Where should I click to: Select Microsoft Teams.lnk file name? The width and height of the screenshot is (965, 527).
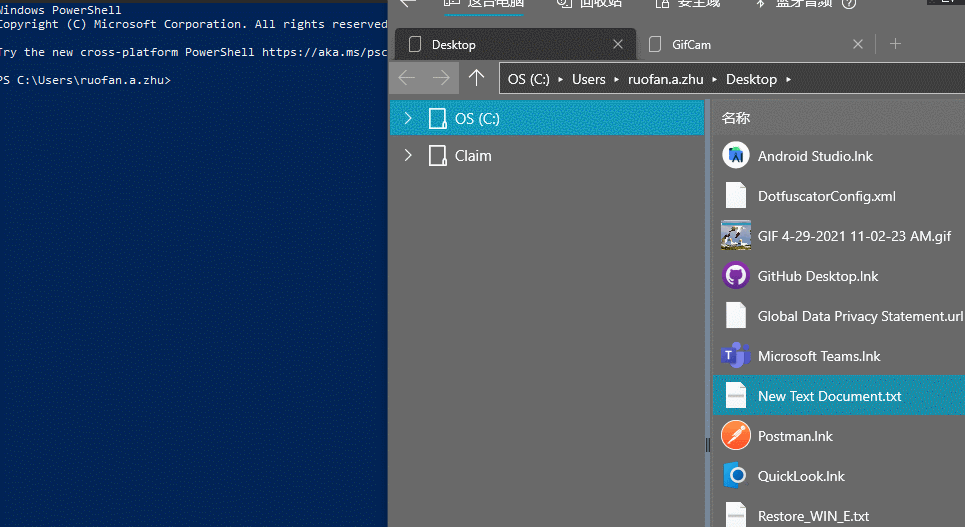(x=819, y=356)
